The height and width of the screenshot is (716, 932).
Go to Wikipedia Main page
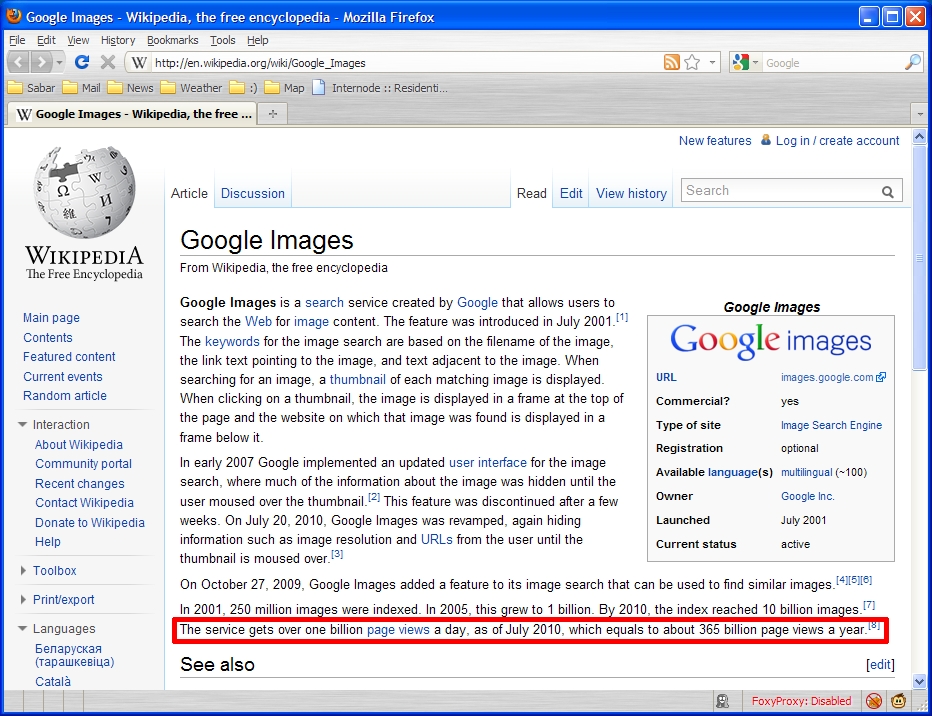click(x=51, y=318)
